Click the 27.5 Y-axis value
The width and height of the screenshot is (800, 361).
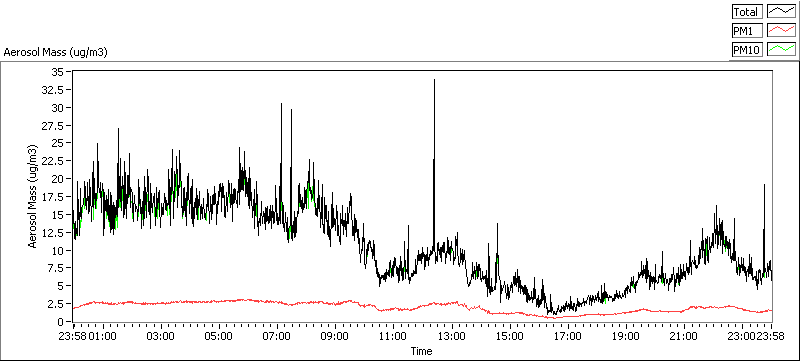54,125
